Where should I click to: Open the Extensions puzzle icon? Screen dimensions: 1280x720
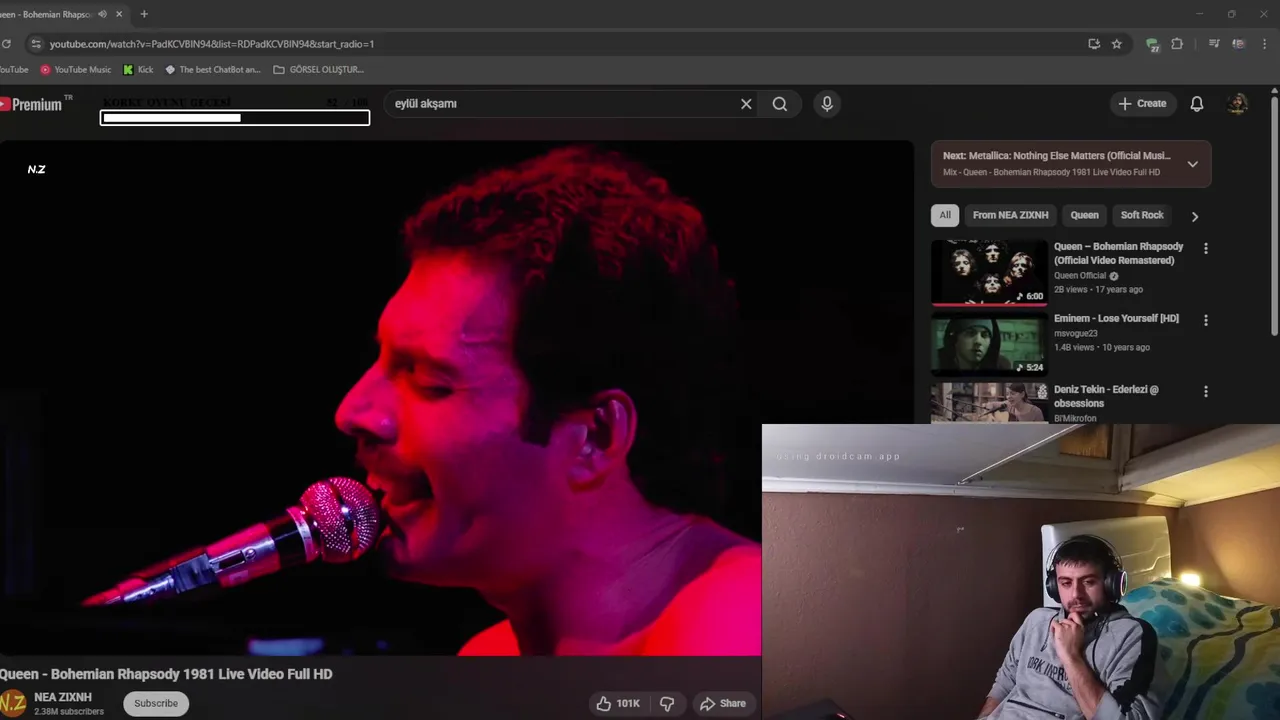coord(1177,44)
